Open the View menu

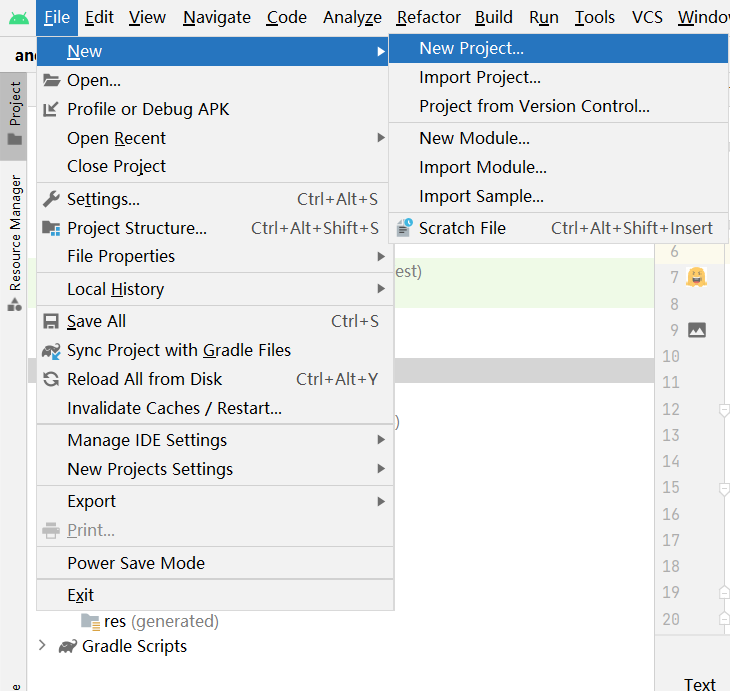point(147,17)
